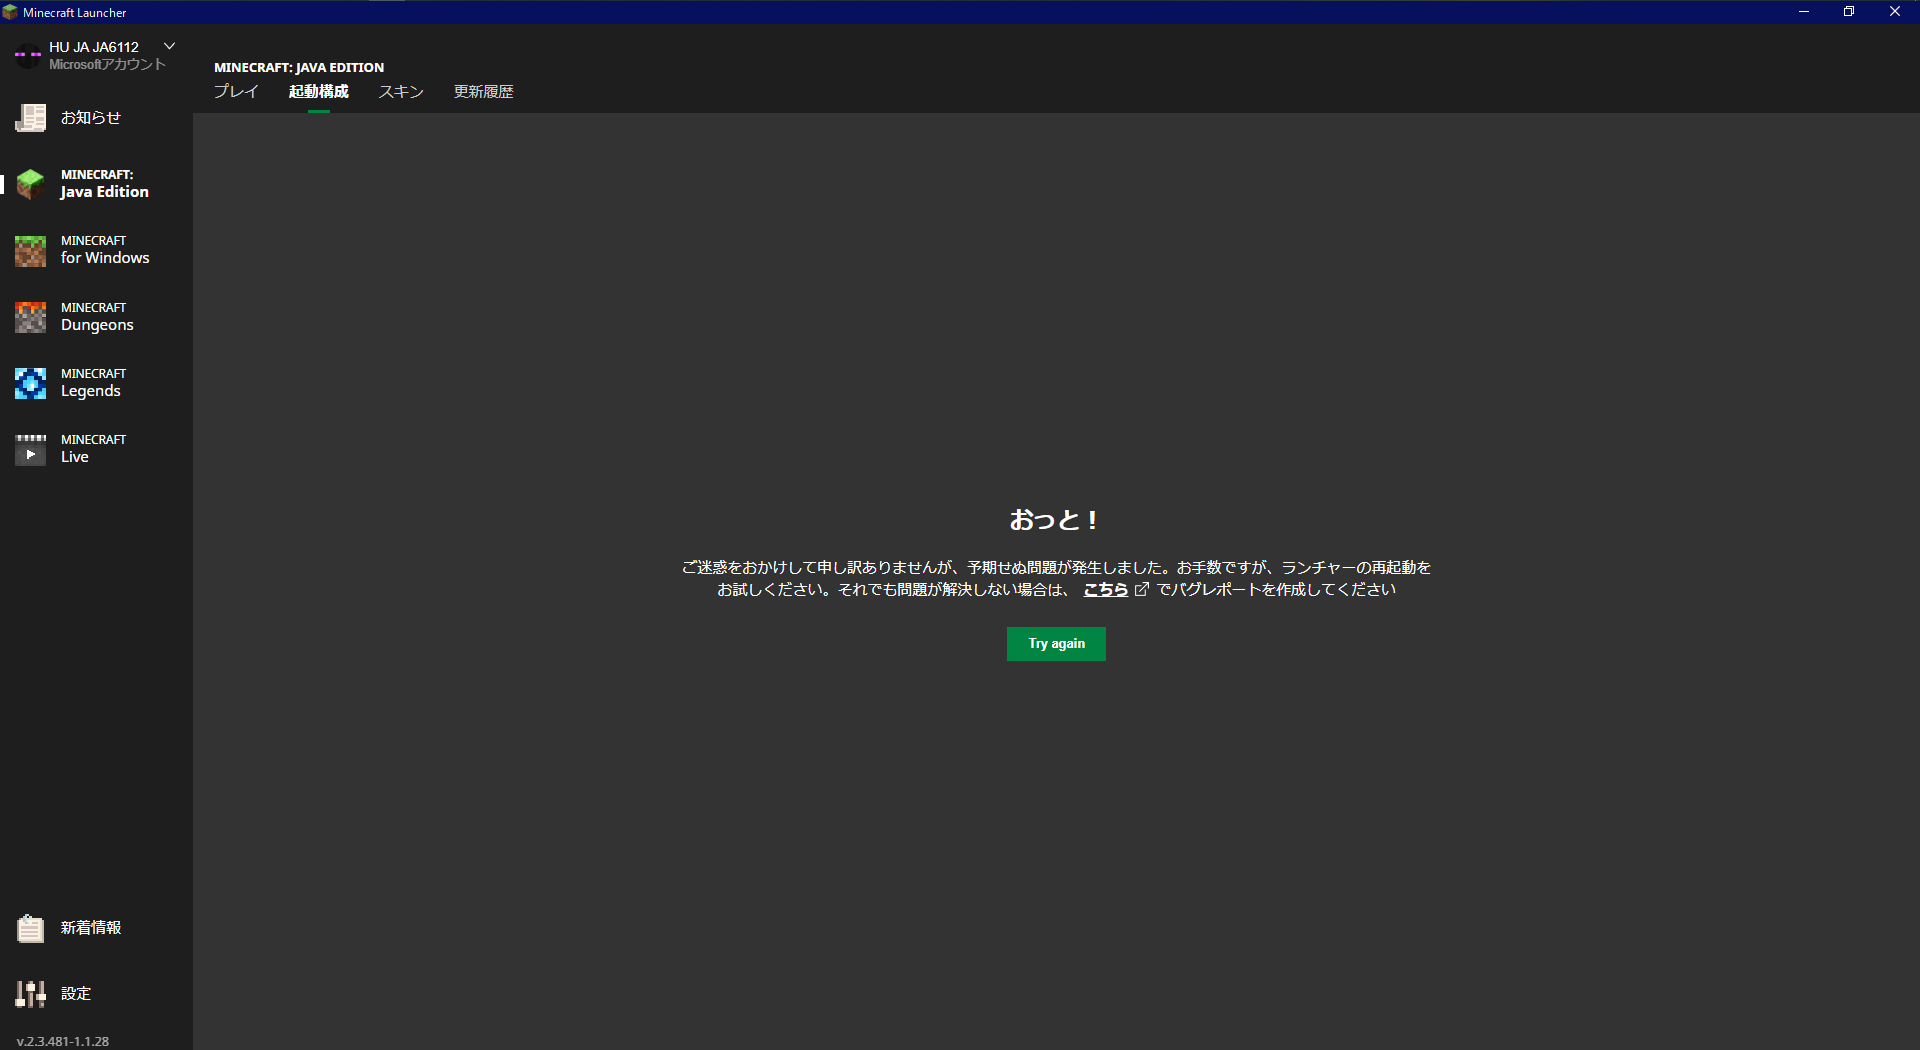This screenshot has height=1050, width=1920.
Task: Click the account avatar icon
Action: 27,55
